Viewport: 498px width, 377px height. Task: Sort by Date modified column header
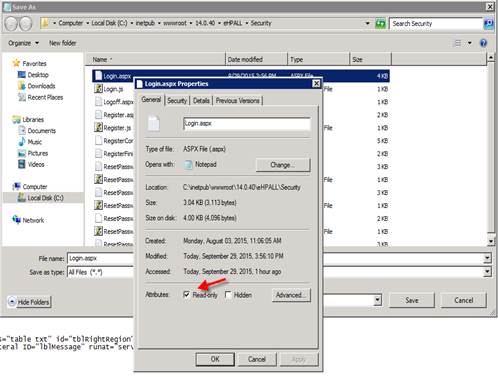point(256,59)
